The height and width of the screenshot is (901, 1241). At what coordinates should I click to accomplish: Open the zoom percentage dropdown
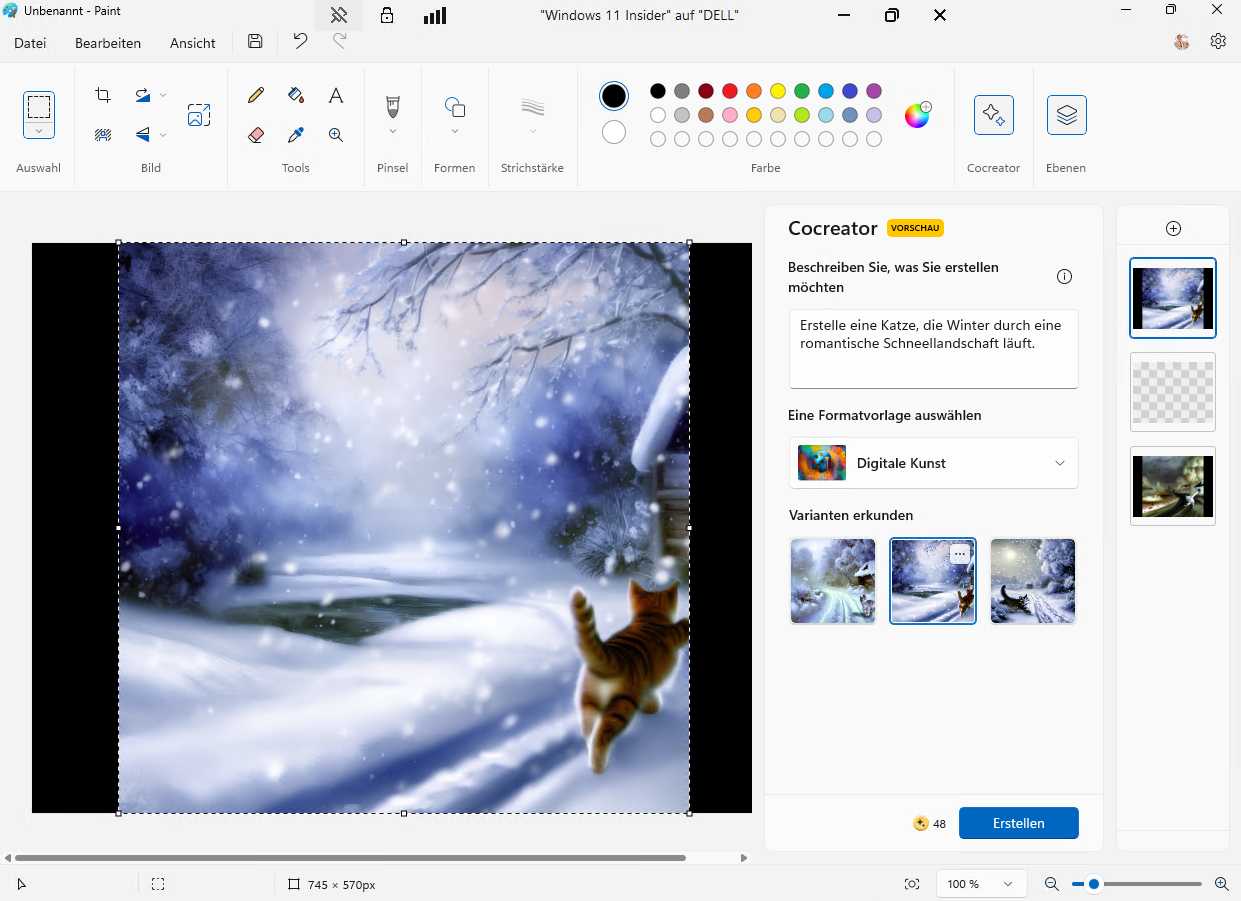pos(980,884)
